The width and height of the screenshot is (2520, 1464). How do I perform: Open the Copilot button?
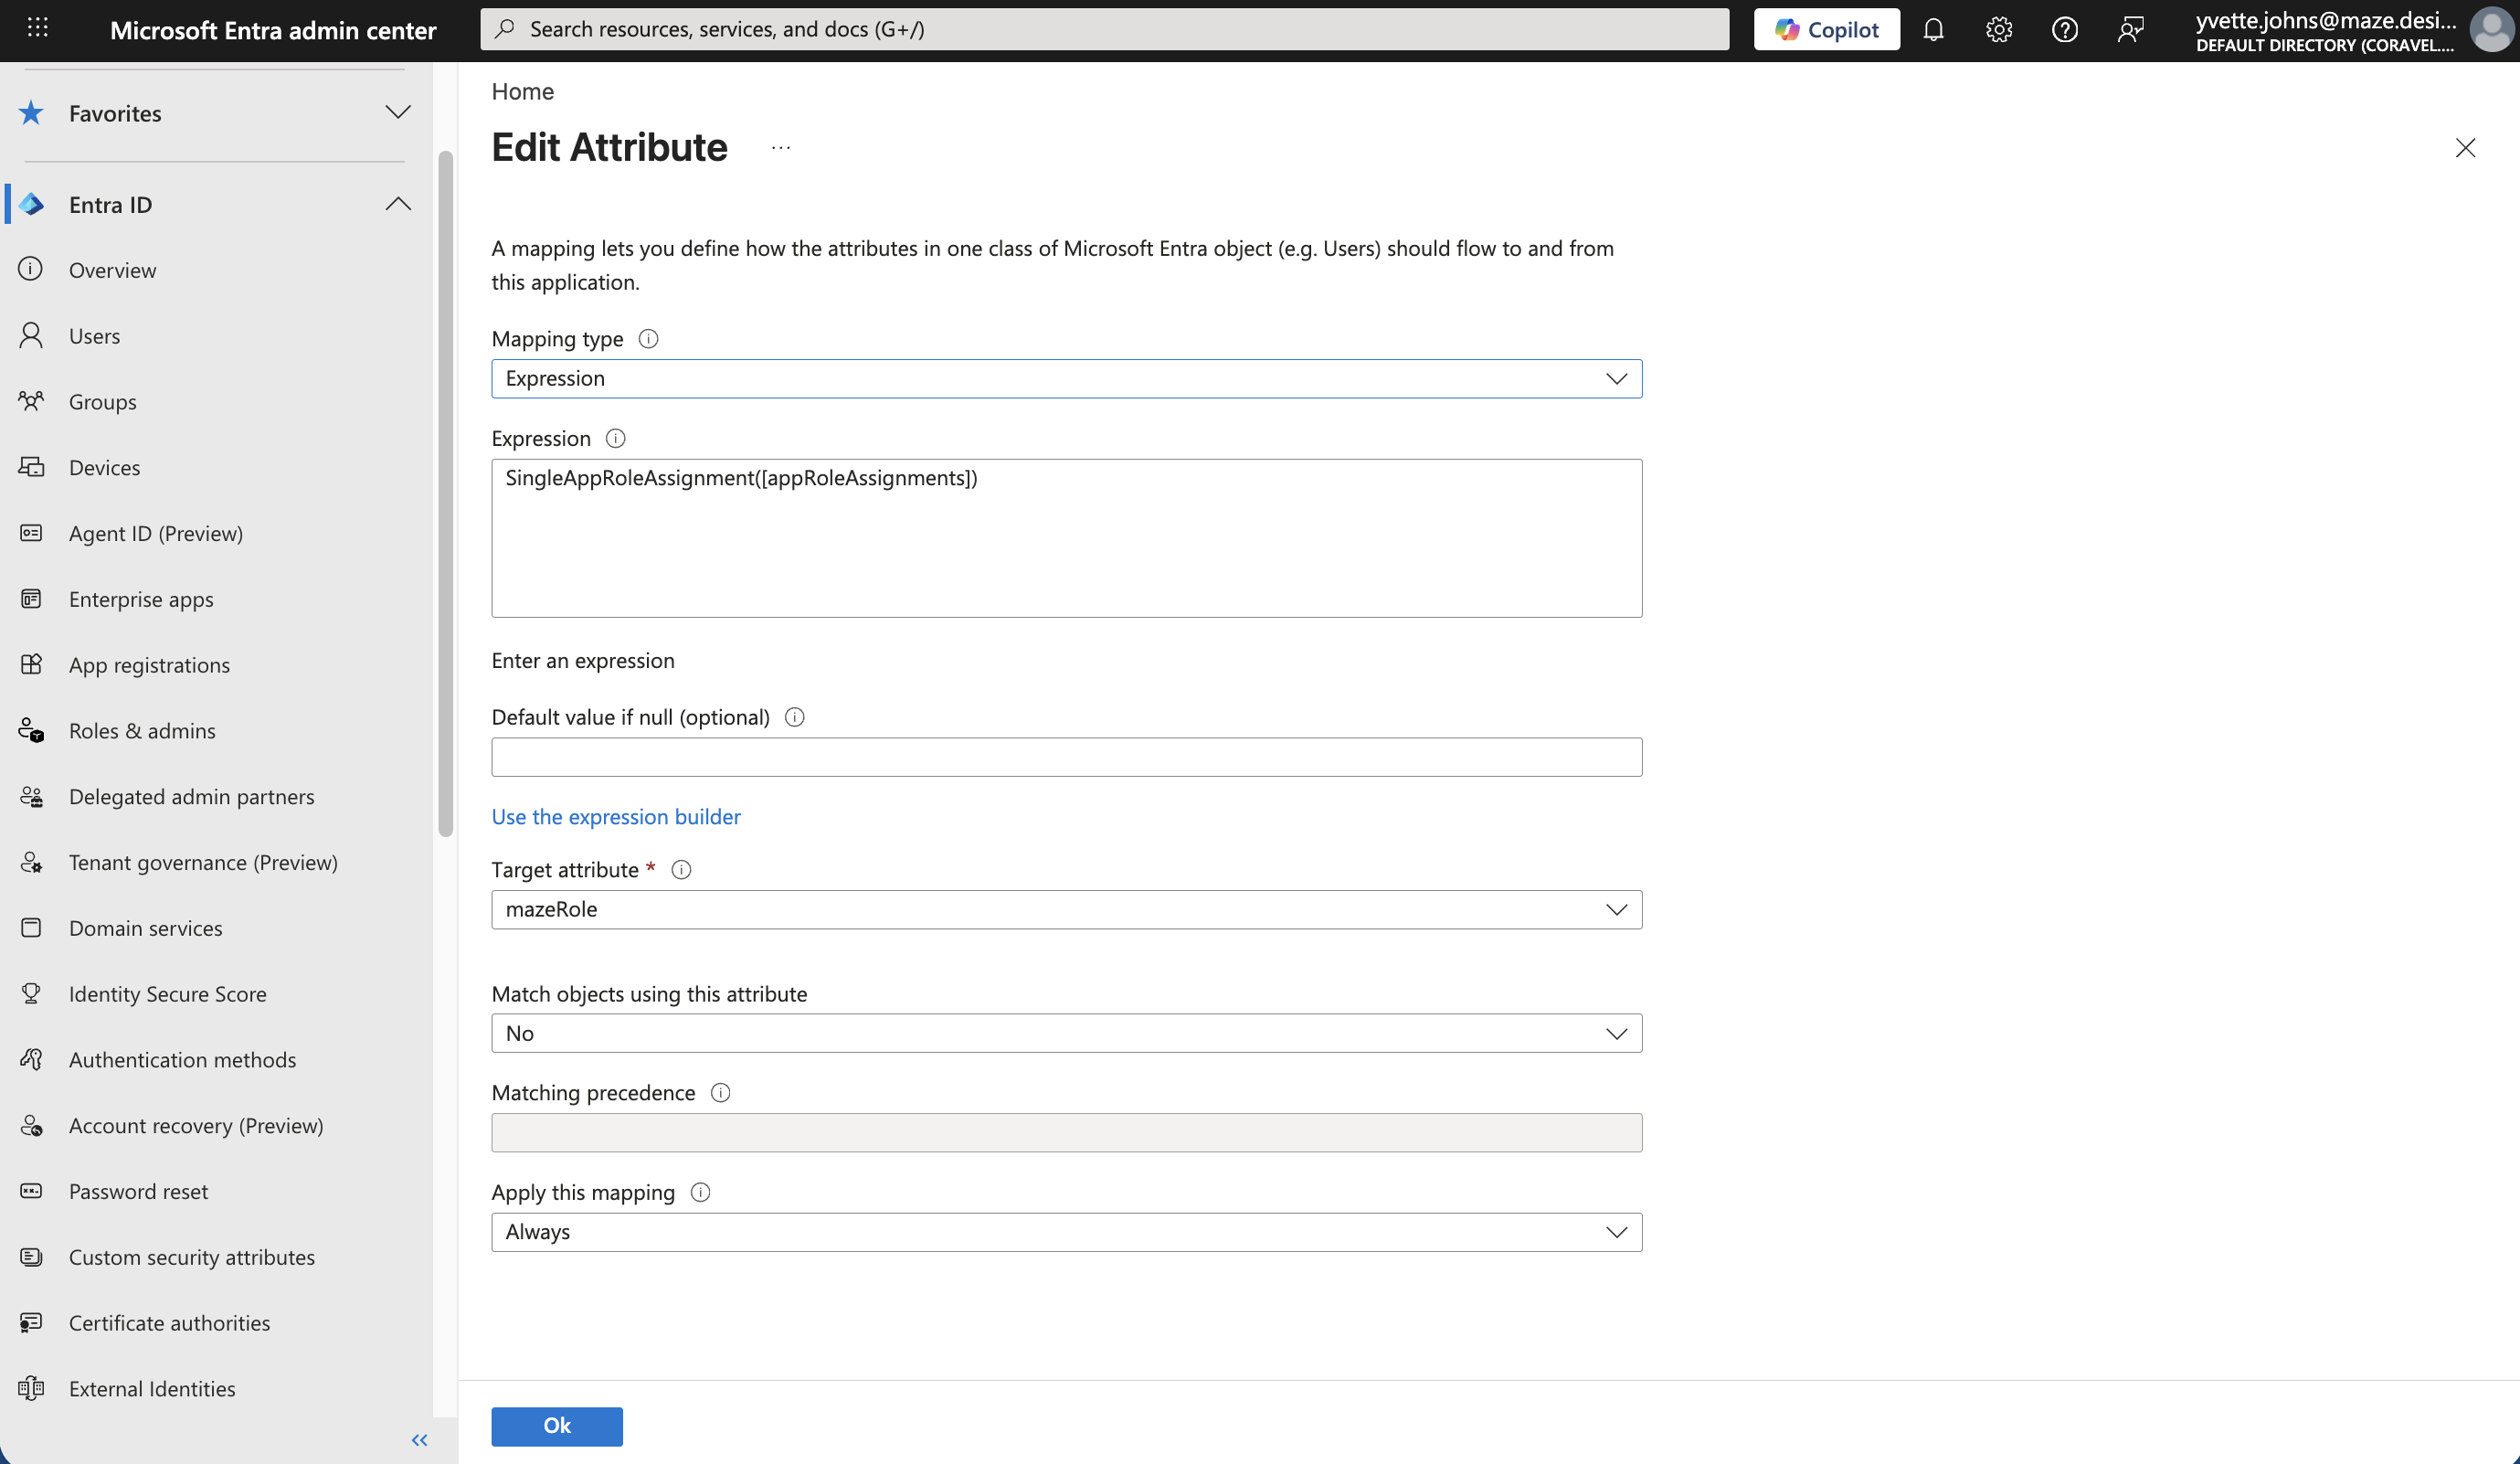(1827, 30)
